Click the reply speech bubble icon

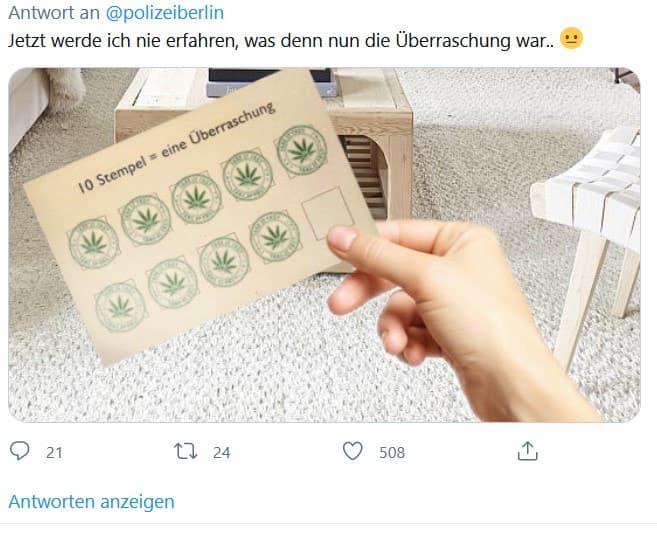coord(19,451)
